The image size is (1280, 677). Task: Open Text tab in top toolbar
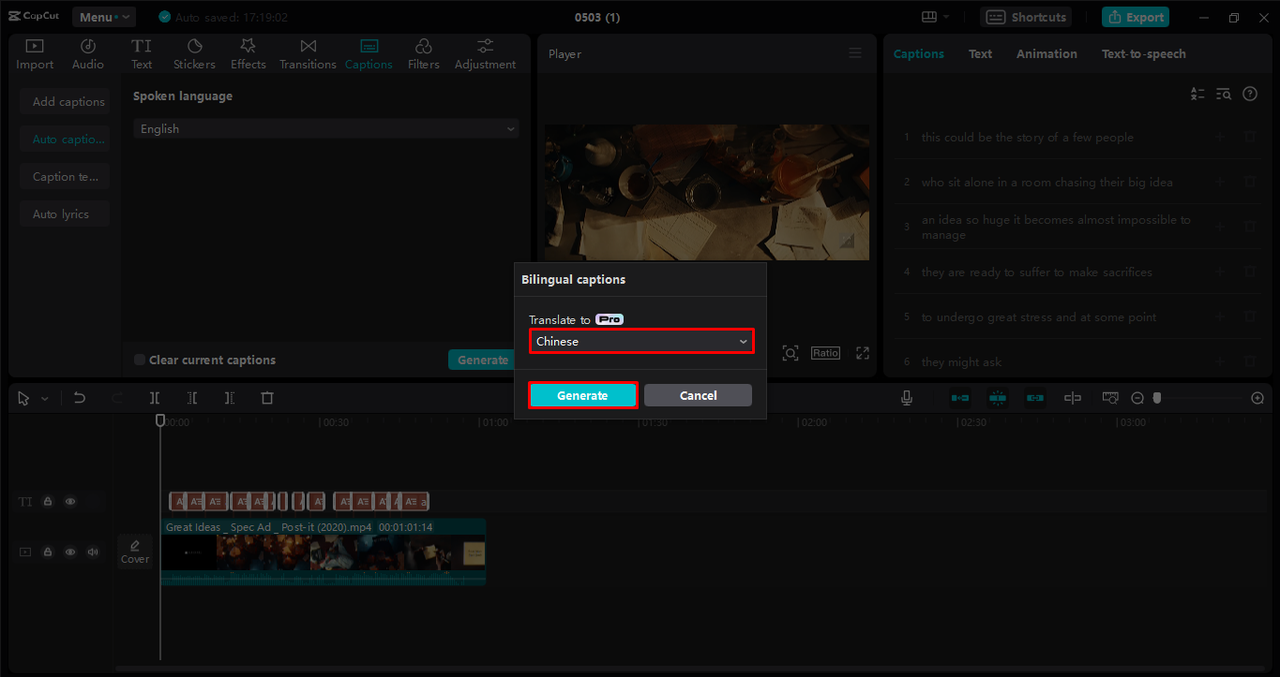coord(142,54)
